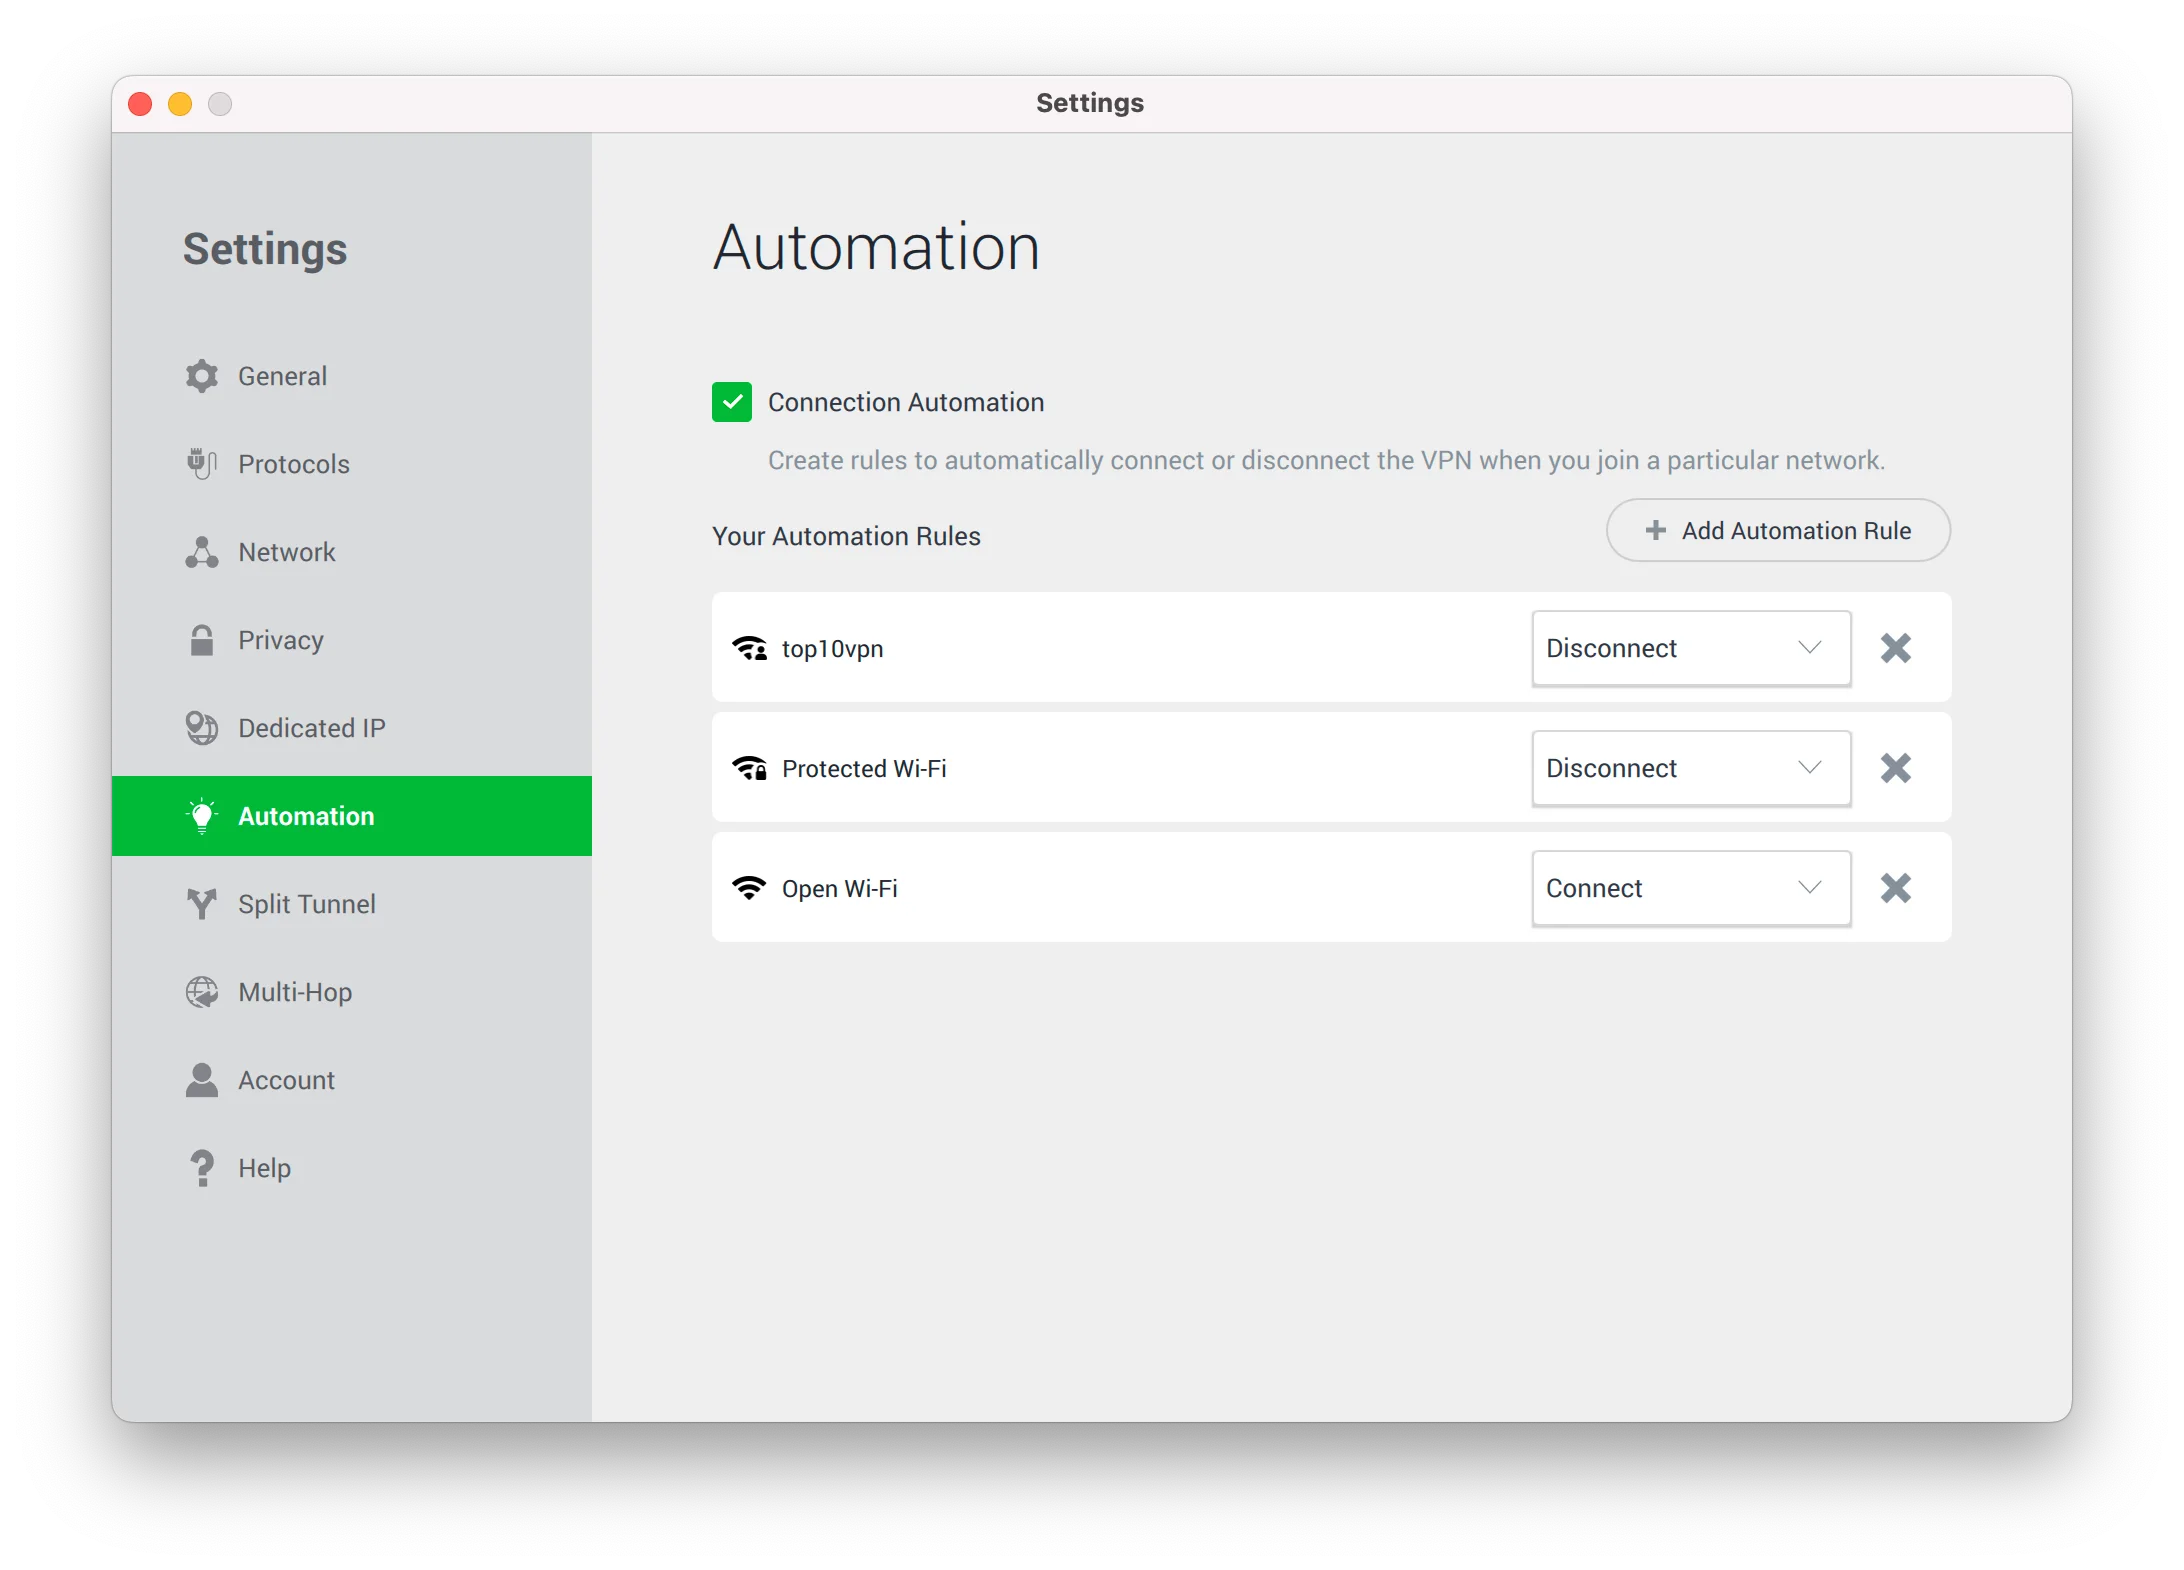Select the Automation sidebar item
This screenshot has width=2184, height=1570.
pos(306,816)
